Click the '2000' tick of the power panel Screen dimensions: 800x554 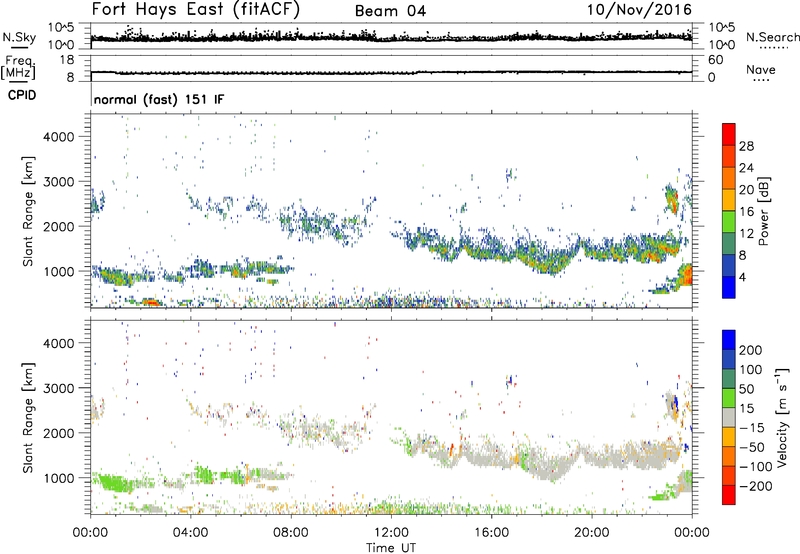(58, 226)
